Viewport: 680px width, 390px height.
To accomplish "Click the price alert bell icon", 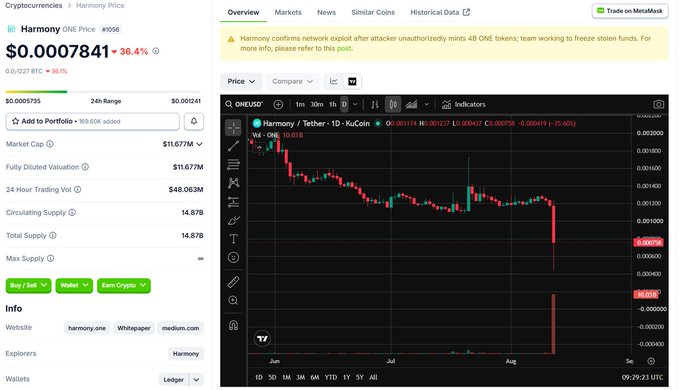I will (194, 121).
